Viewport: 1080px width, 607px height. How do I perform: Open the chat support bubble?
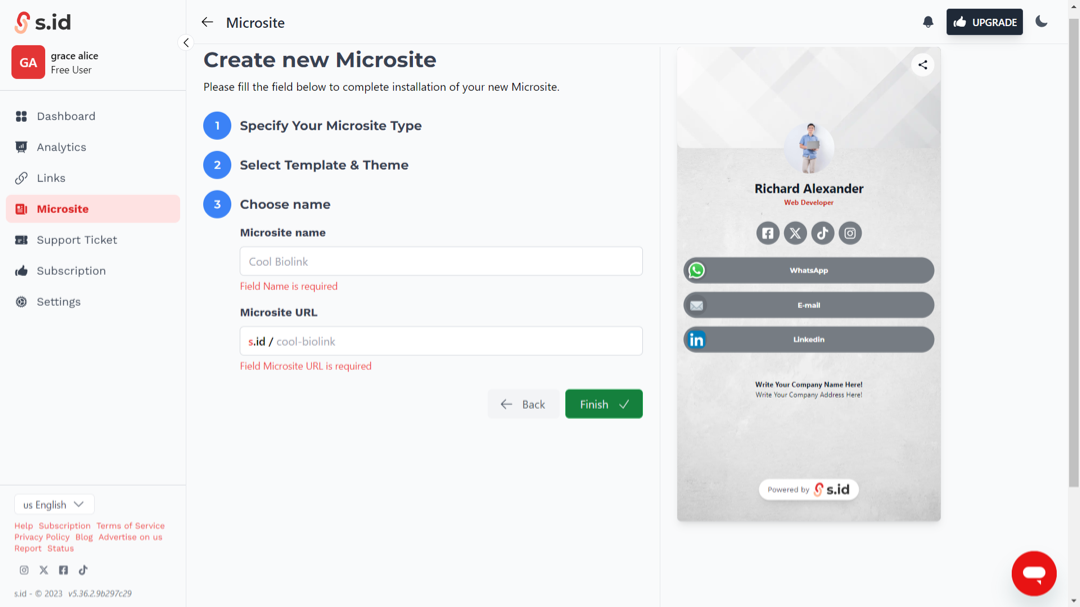tap(1034, 573)
